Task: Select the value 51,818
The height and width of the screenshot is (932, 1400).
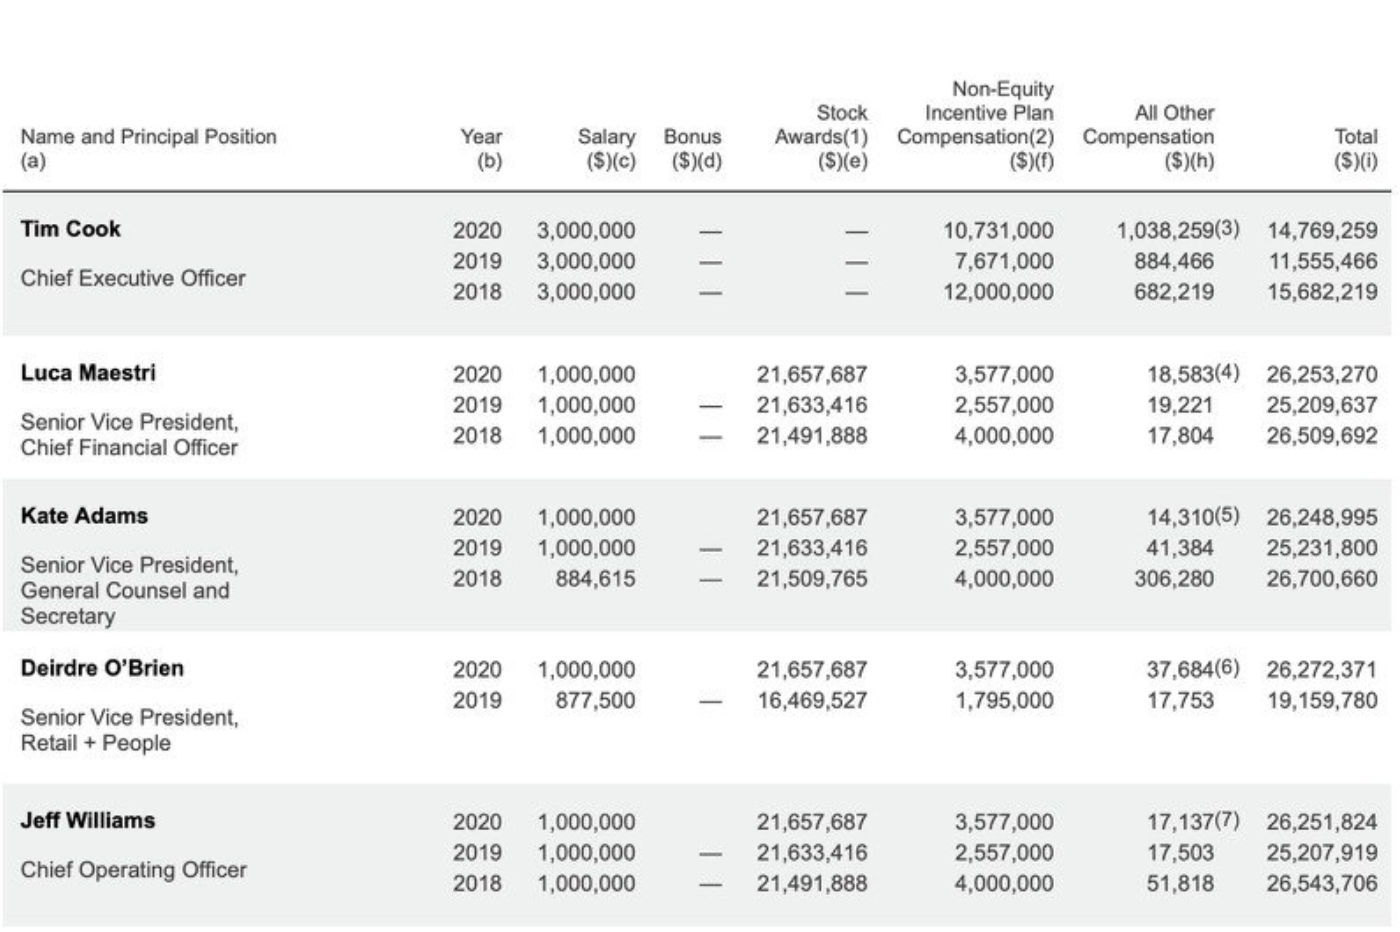Action: (1180, 884)
